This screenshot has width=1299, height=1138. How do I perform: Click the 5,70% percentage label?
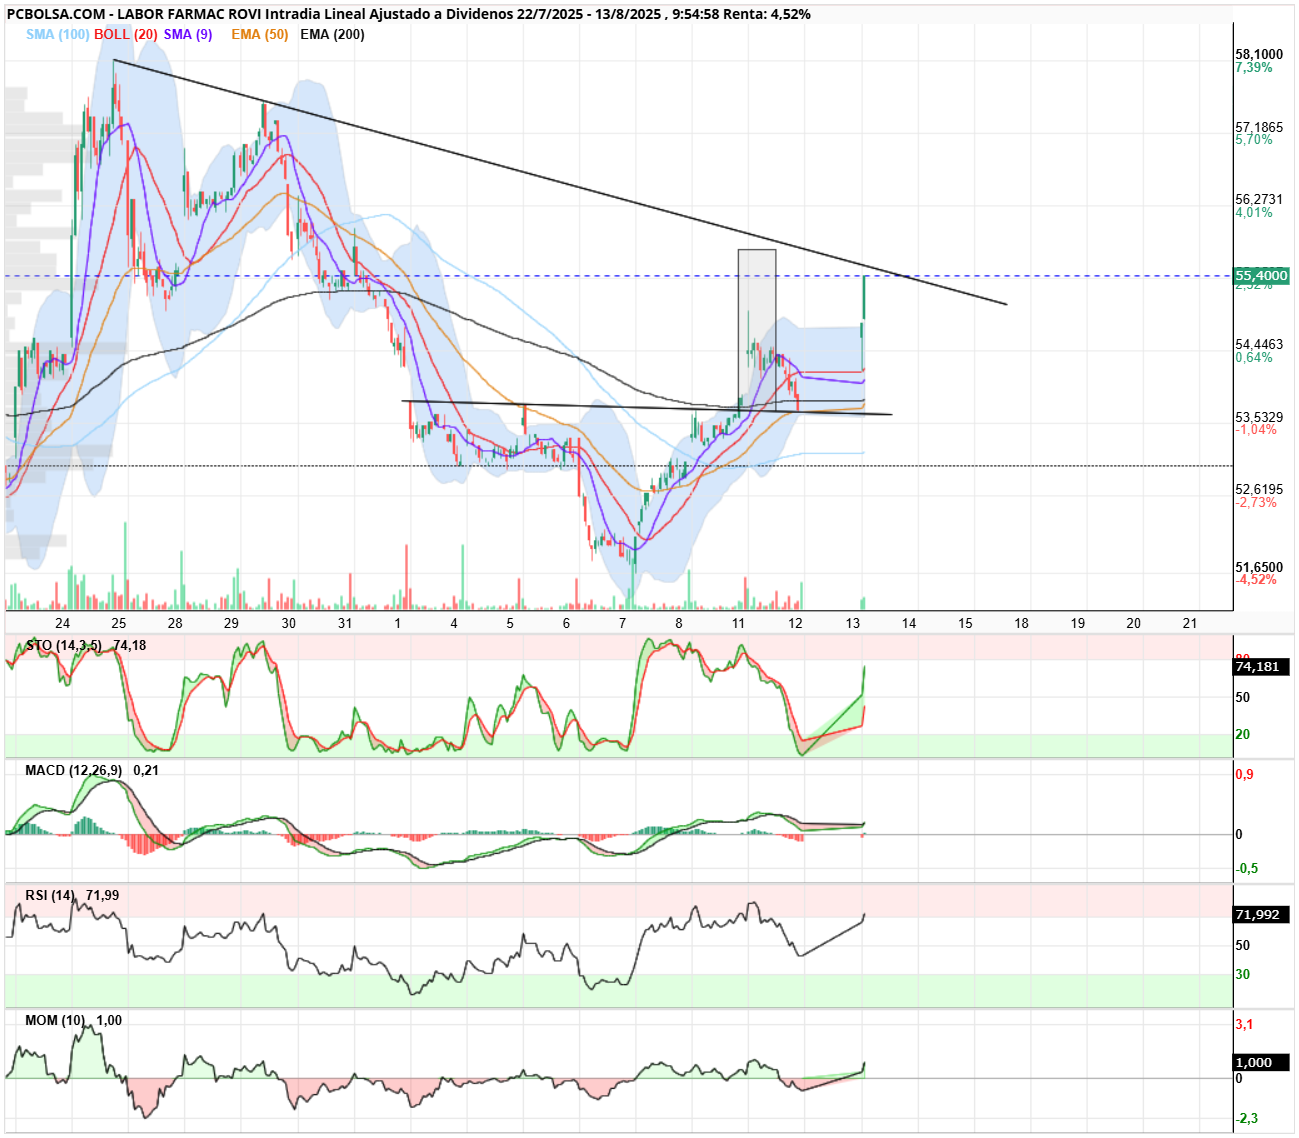[x=1254, y=140]
